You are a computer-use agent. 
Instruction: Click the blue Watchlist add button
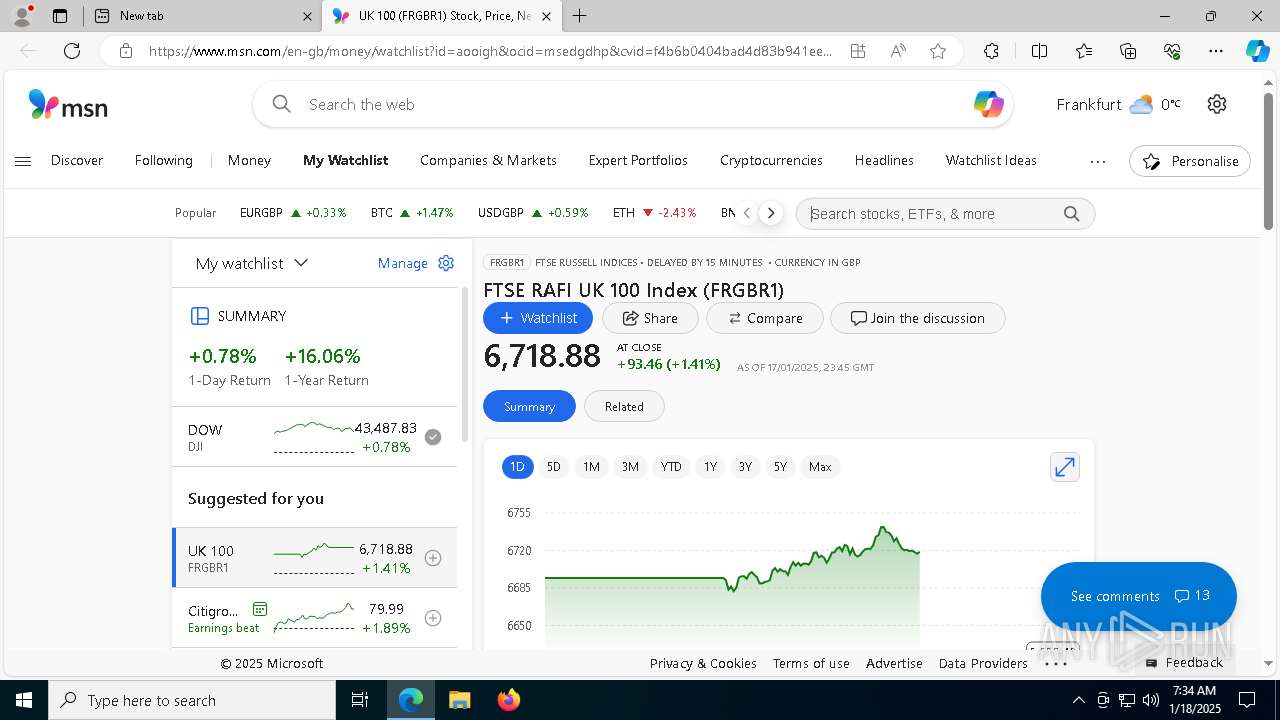(538, 318)
